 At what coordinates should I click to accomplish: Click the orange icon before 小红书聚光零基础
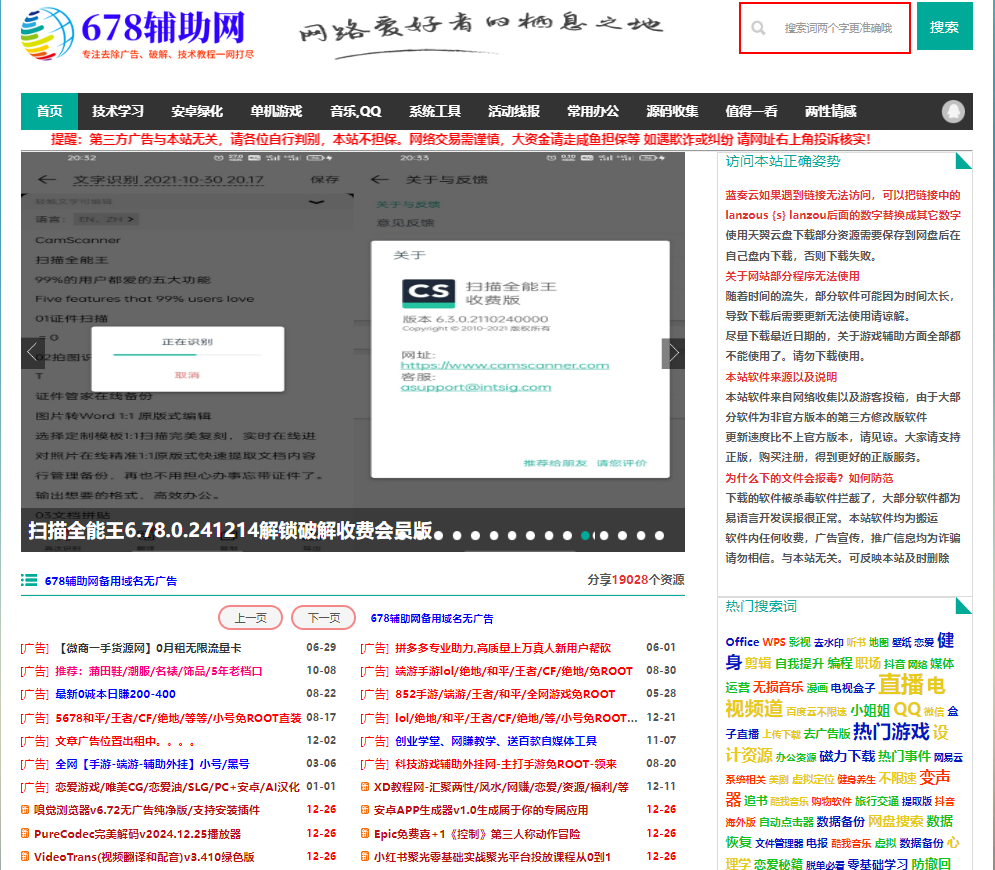pos(365,856)
